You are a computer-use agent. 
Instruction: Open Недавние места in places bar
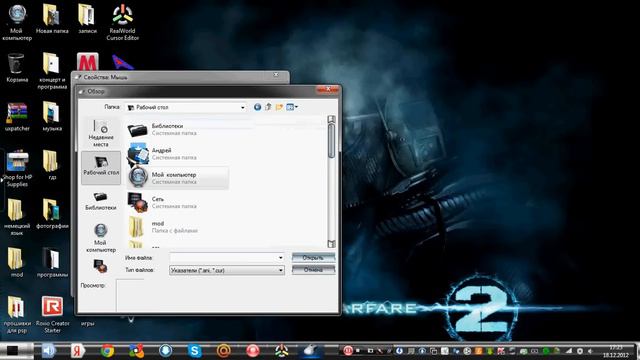101,133
